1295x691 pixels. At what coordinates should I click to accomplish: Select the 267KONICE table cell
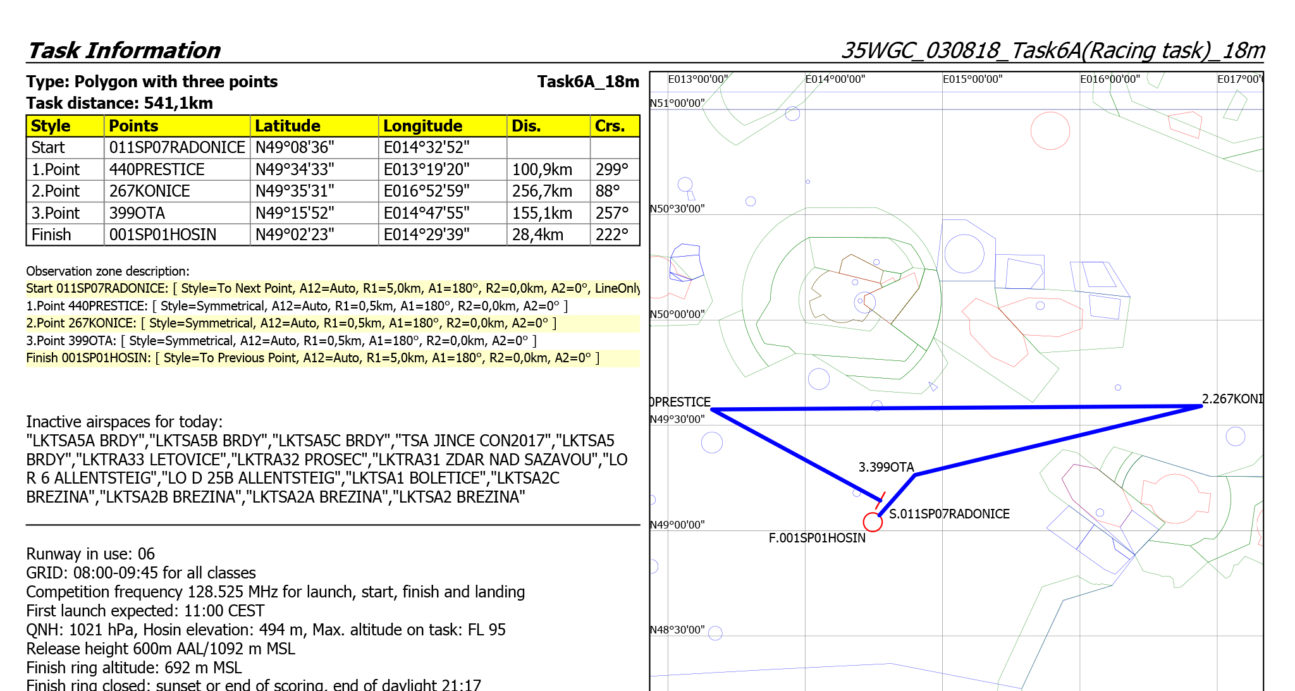(x=149, y=191)
